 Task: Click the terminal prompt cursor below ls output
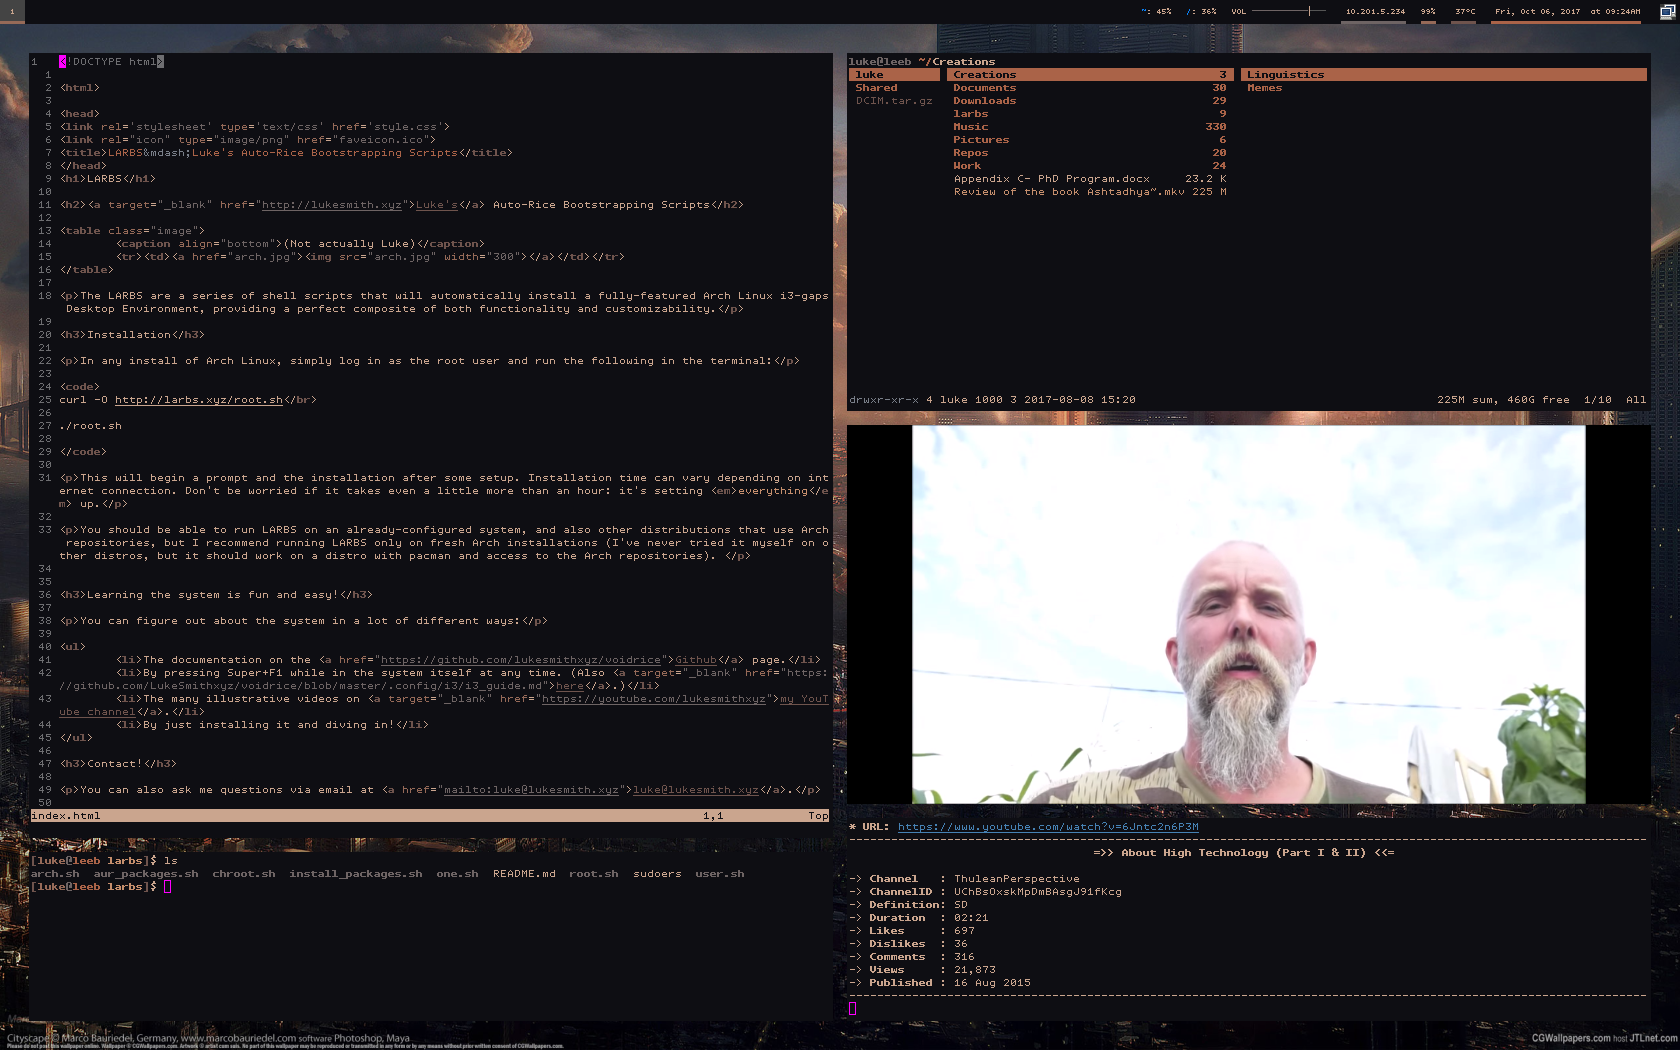[x=168, y=887]
